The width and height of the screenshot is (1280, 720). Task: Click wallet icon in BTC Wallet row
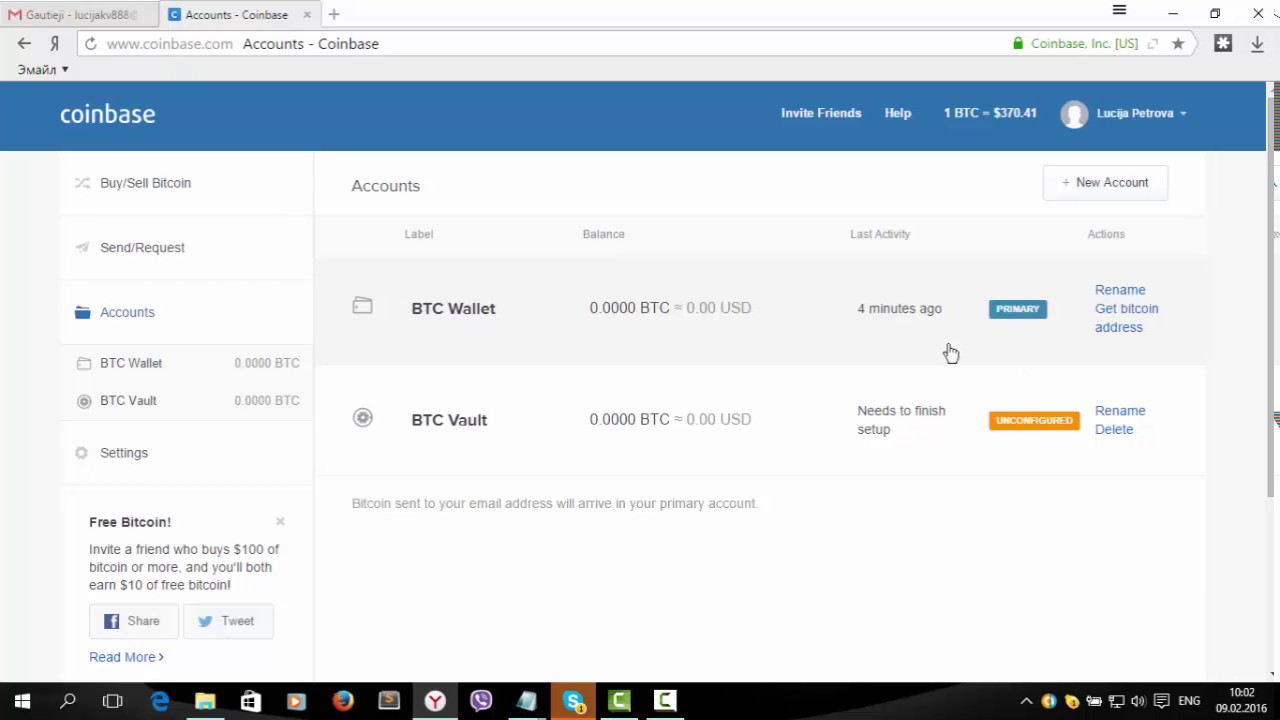tap(362, 306)
